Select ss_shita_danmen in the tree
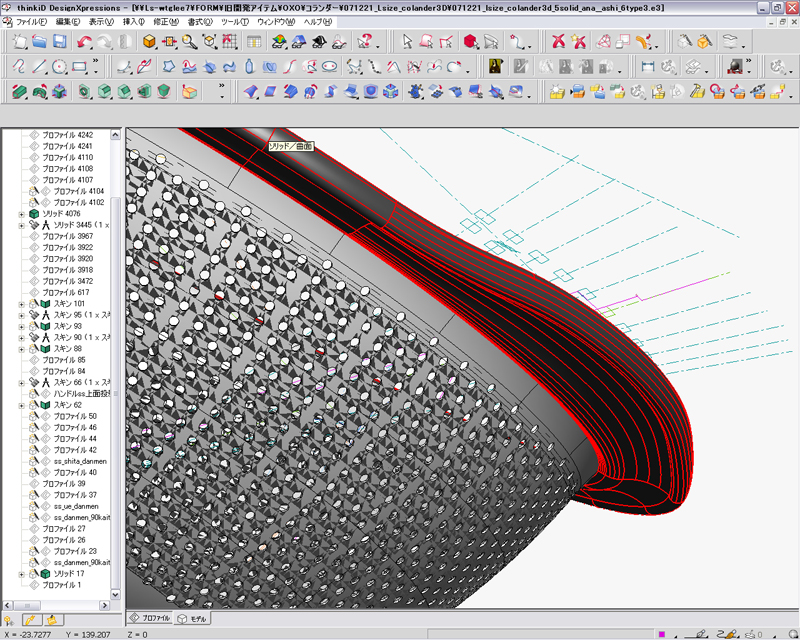Image resolution: width=800 pixels, height=640 pixels. (x=80, y=461)
